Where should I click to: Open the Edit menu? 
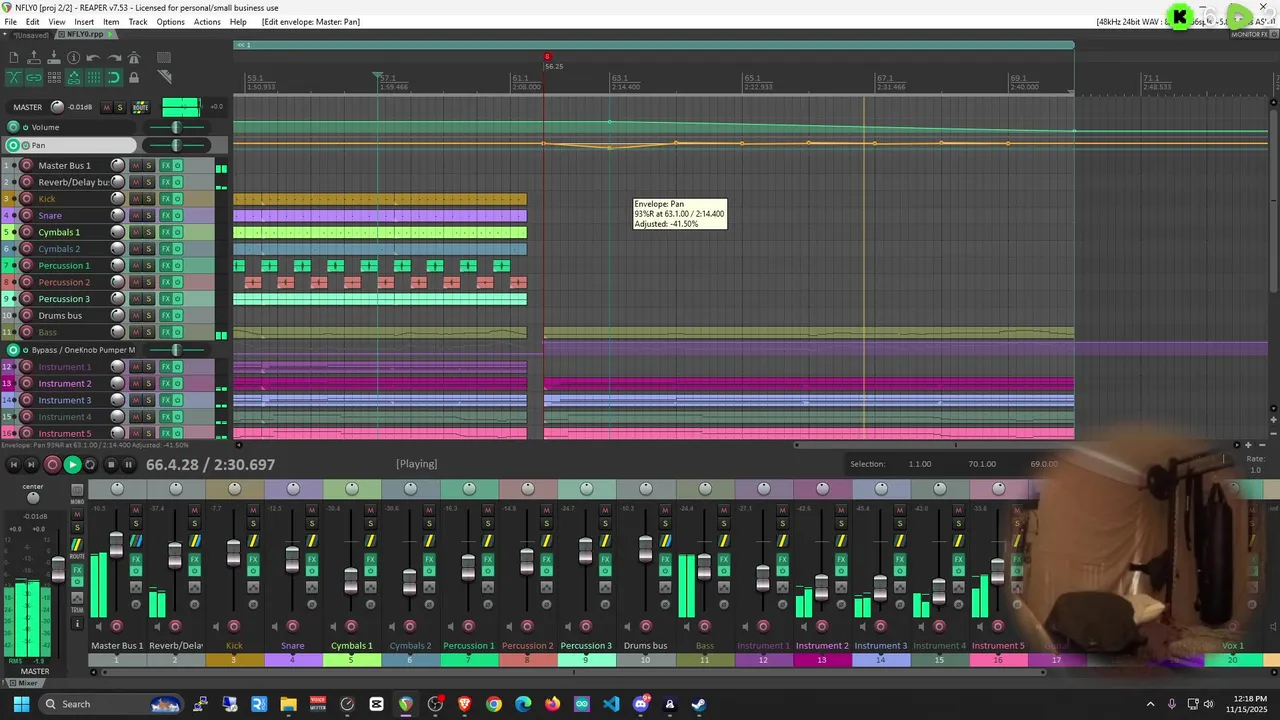[x=33, y=21]
